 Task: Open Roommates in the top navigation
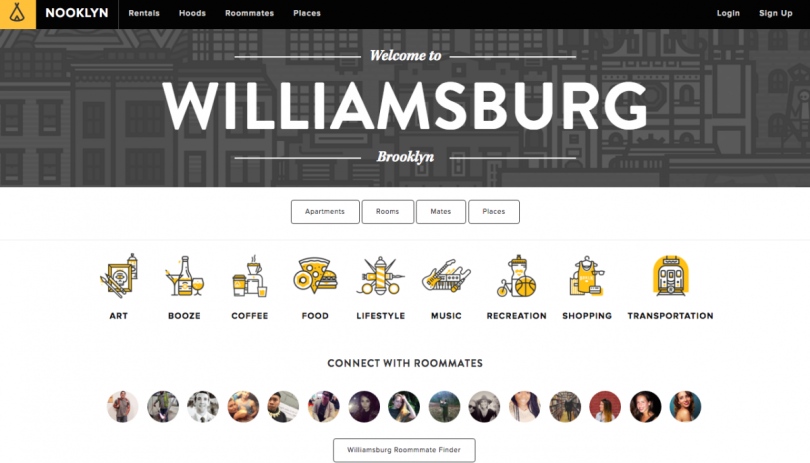[x=250, y=13]
